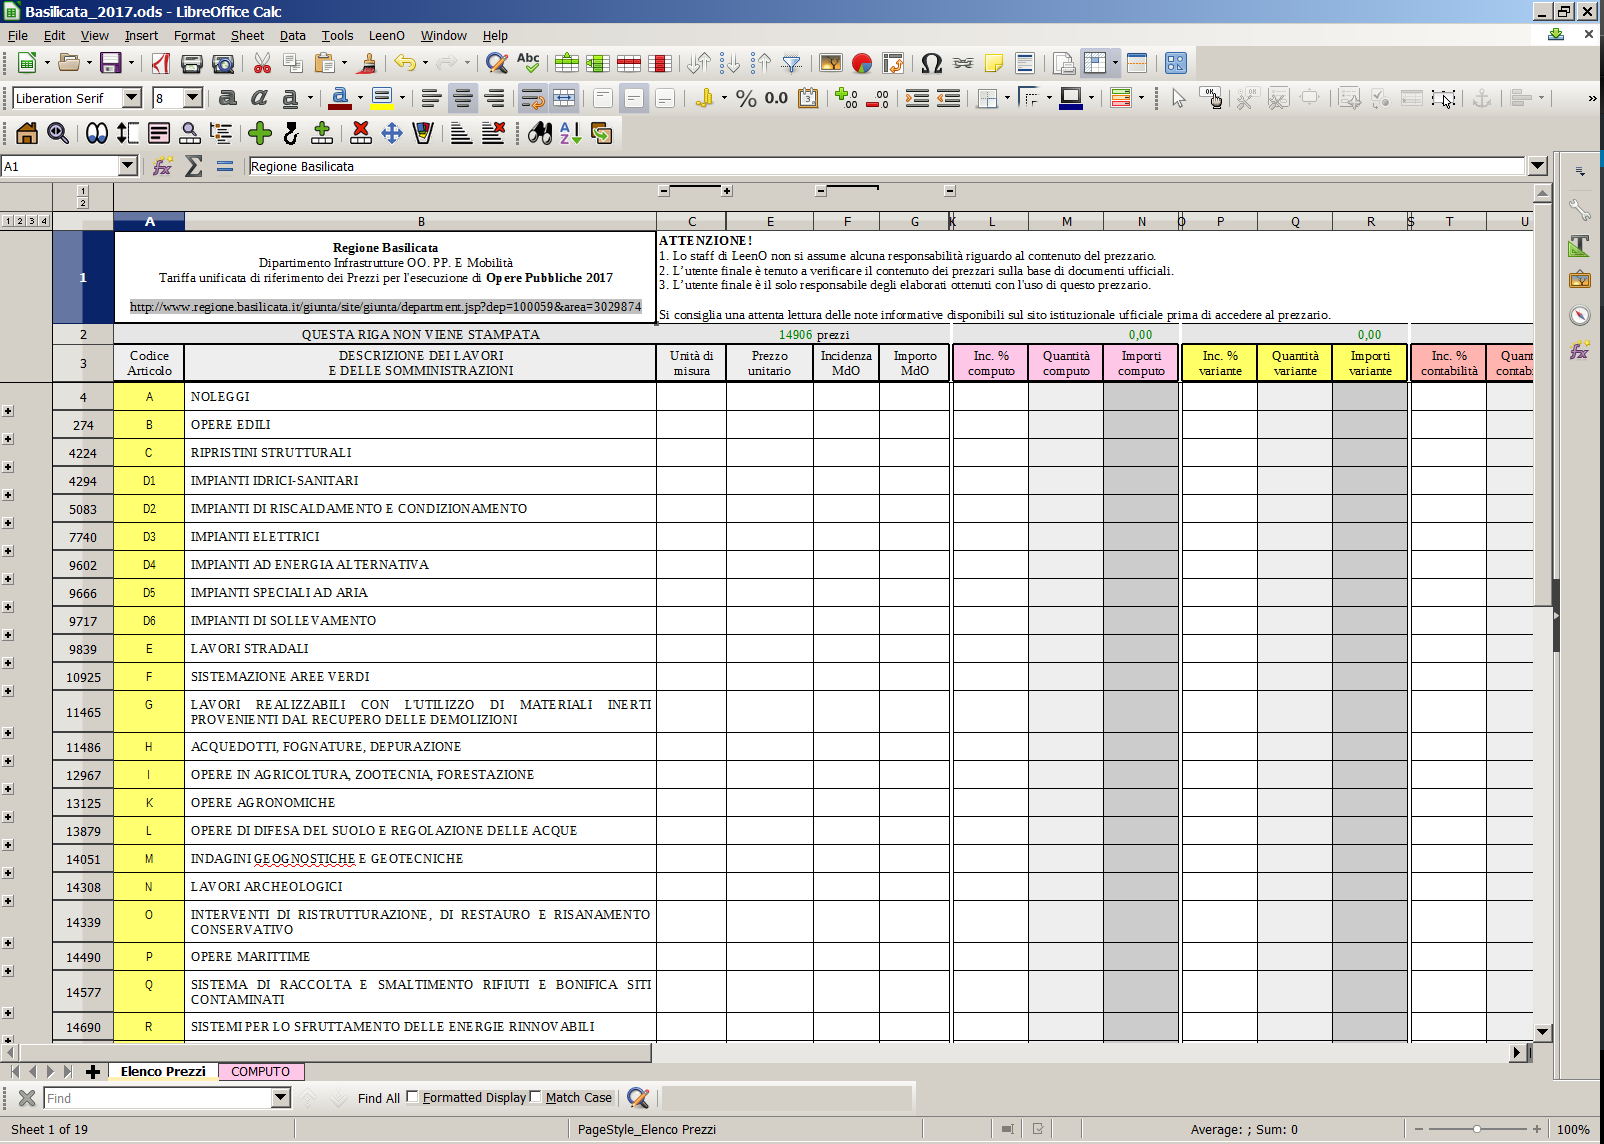Click the Insert Image icon
Viewport: 1604px width, 1144px height.
pos(830,63)
